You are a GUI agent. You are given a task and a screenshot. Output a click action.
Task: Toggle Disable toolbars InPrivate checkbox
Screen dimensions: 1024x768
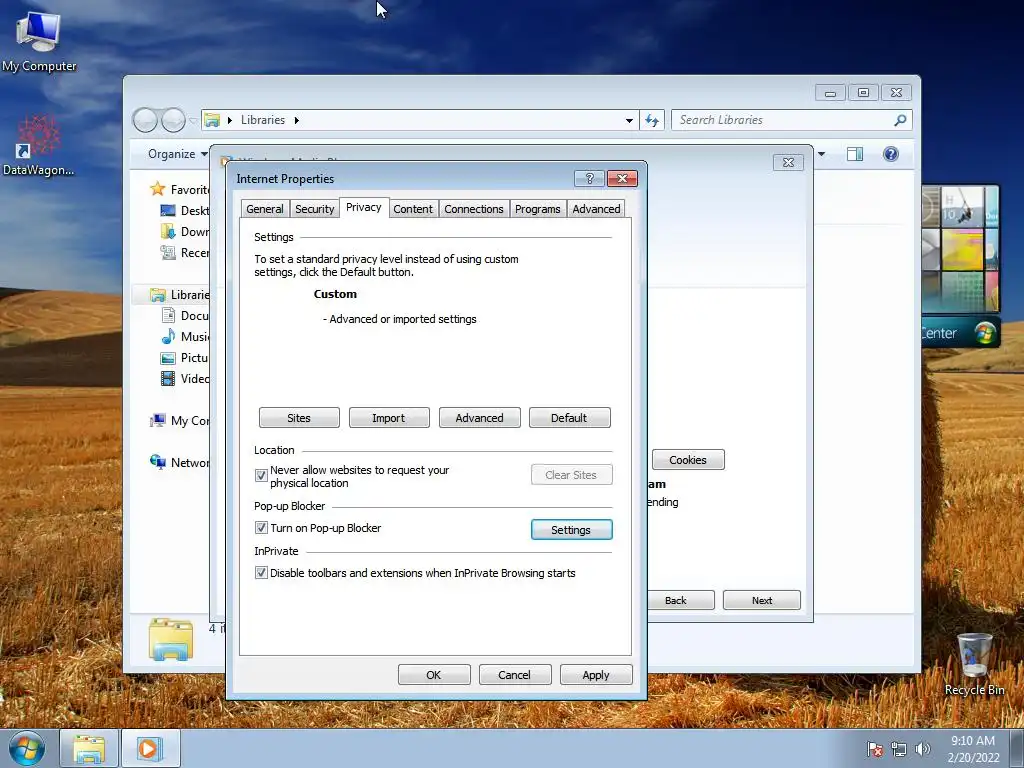(261, 573)
